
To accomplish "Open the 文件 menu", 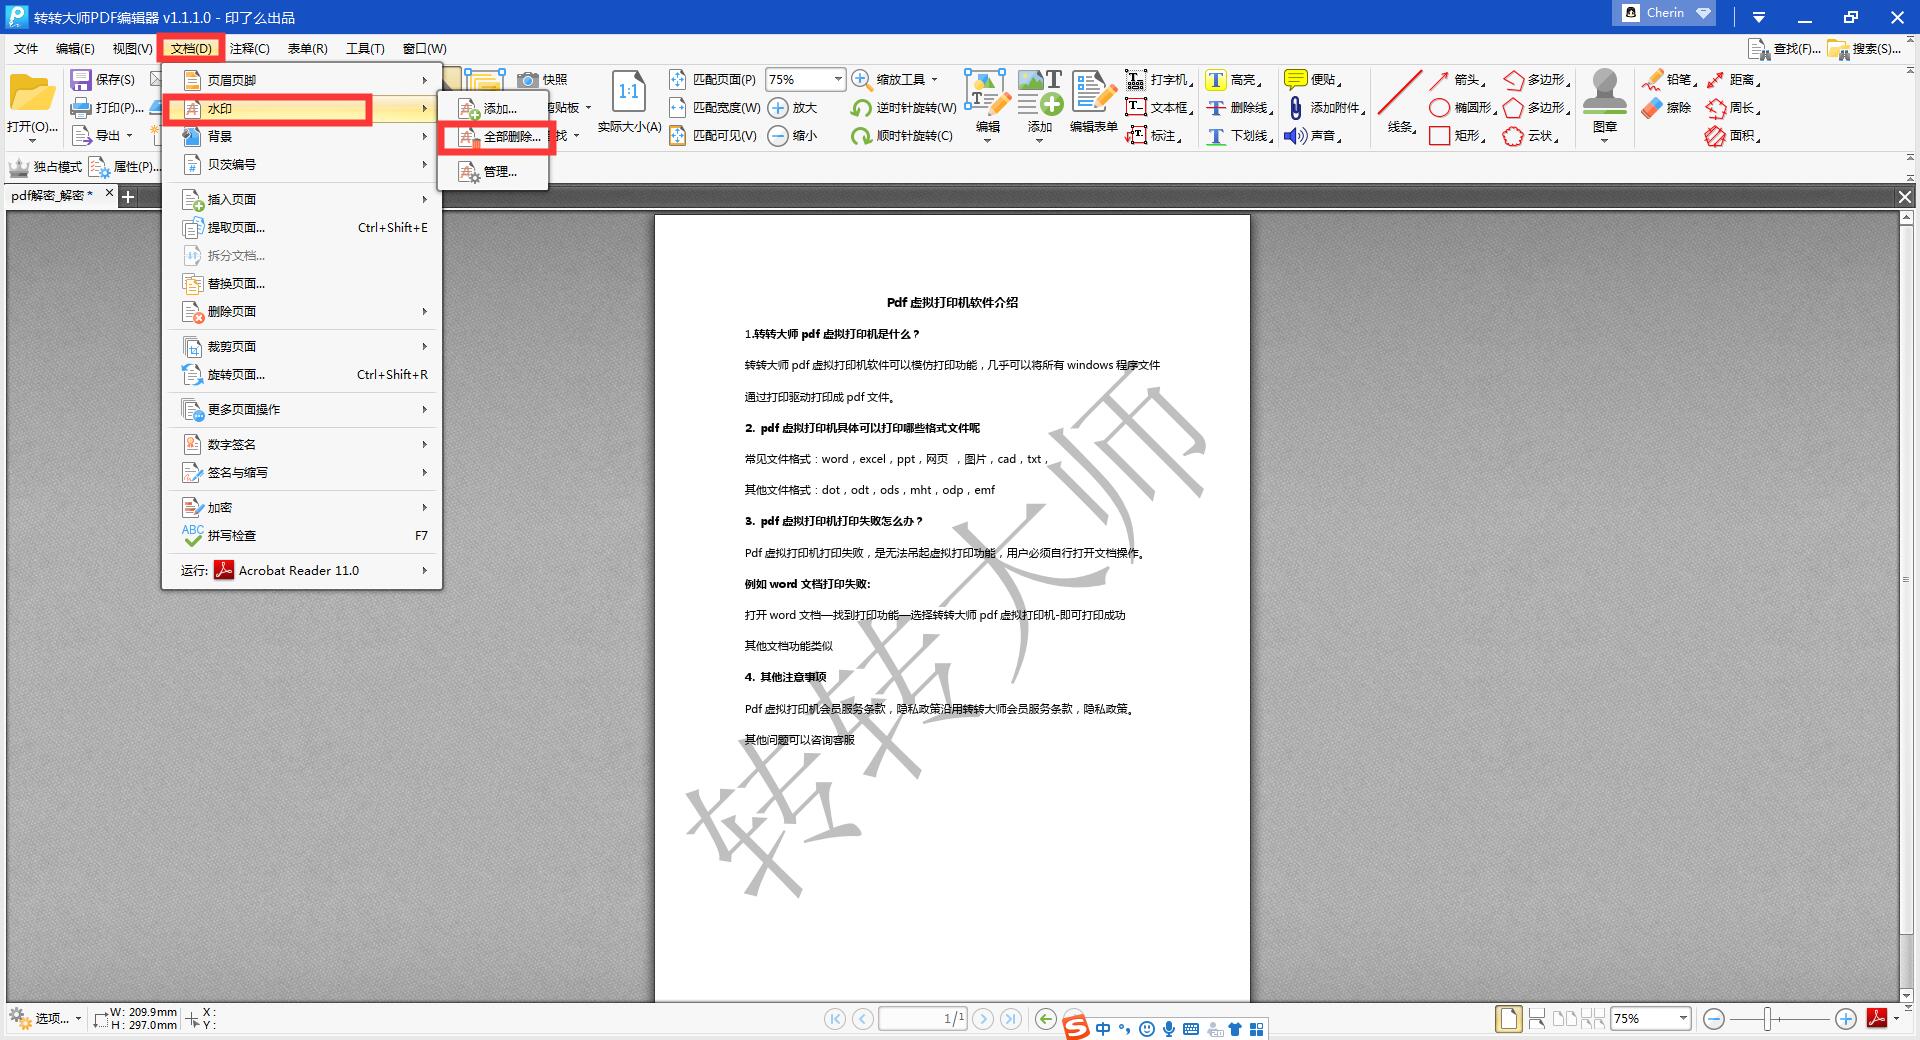I will tap(26, 48).
